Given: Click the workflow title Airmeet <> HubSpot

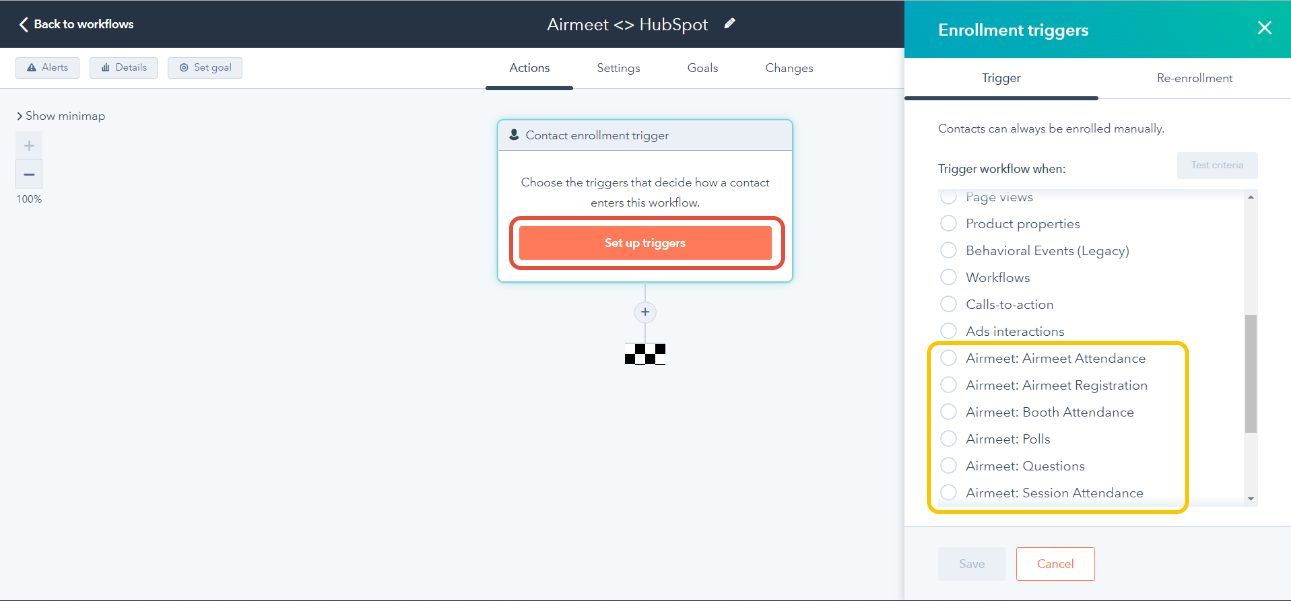Looking at the screenshot, I should (628, 24).
